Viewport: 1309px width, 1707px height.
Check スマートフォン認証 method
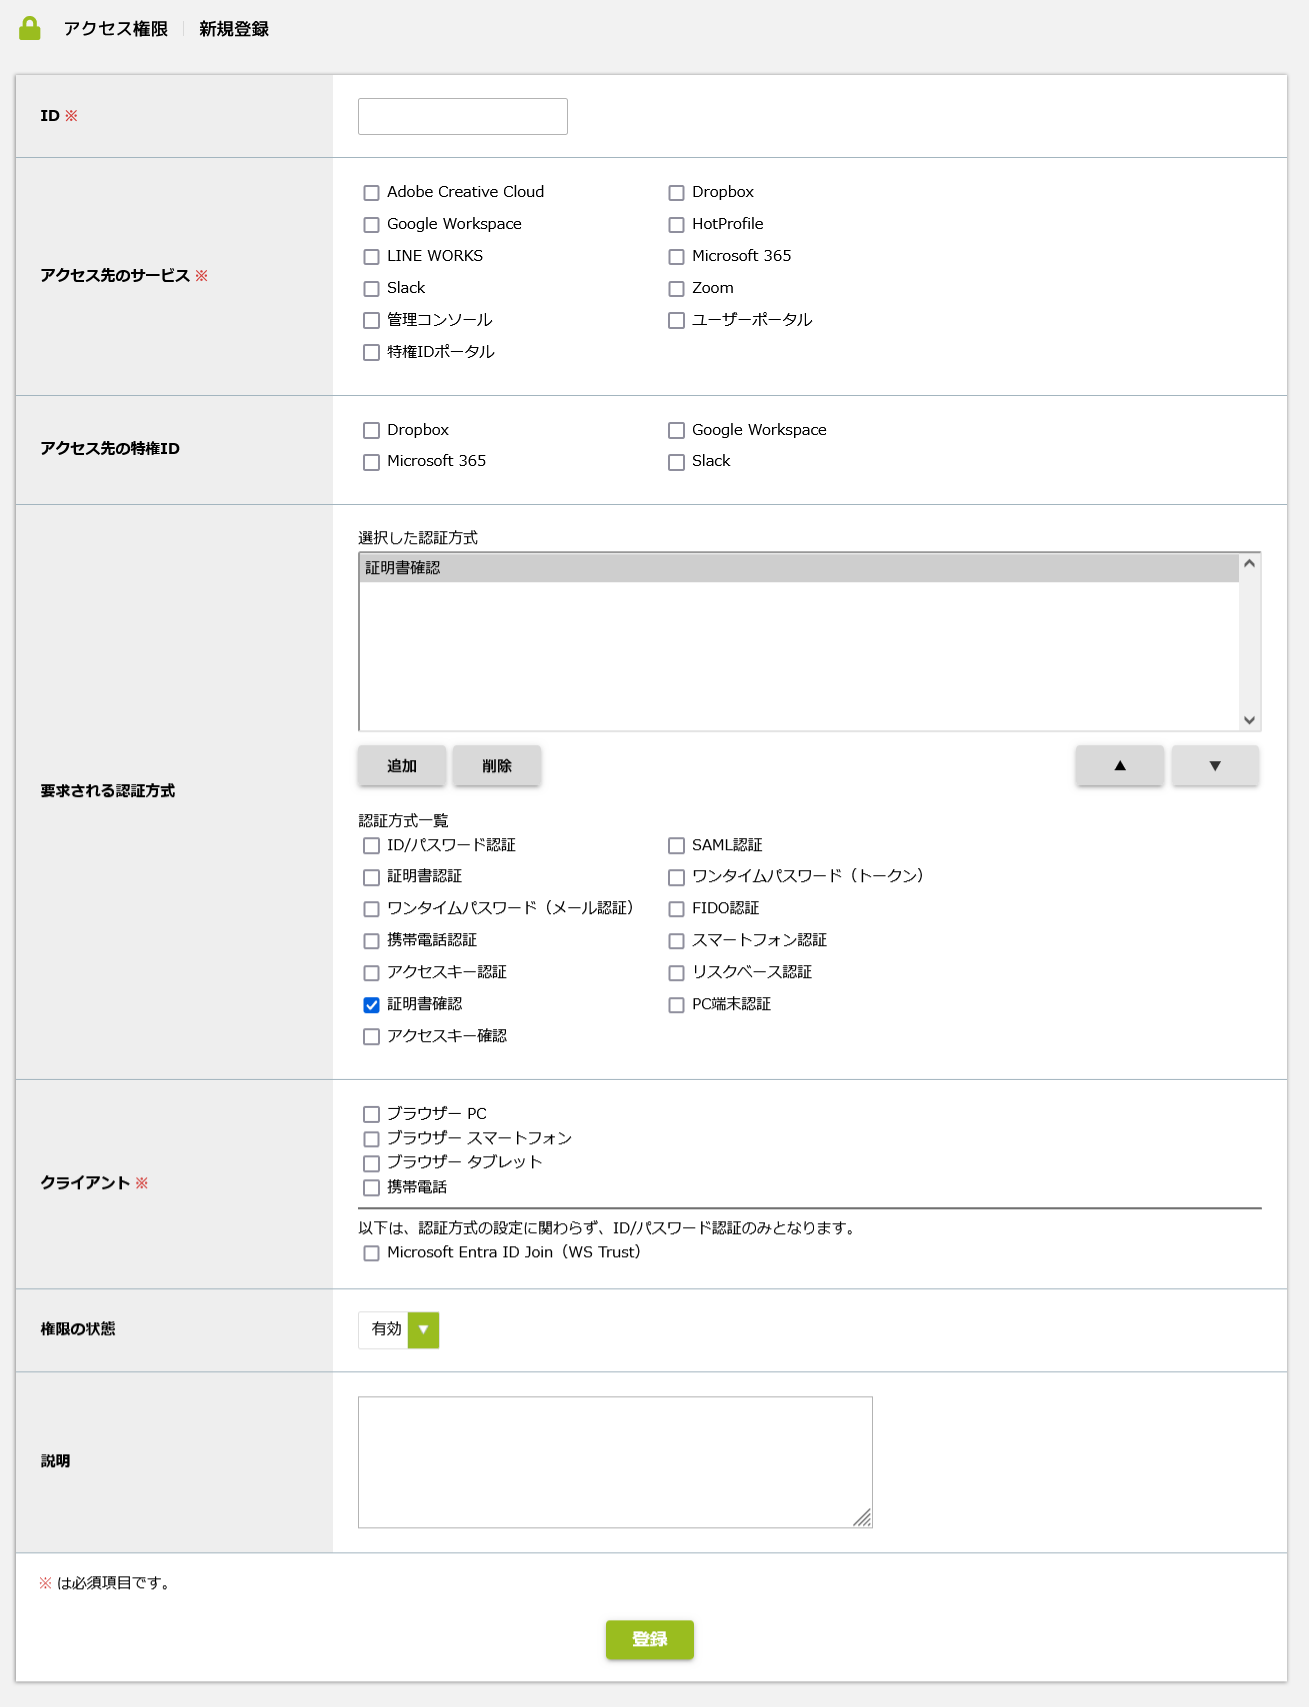pos(676,941)
